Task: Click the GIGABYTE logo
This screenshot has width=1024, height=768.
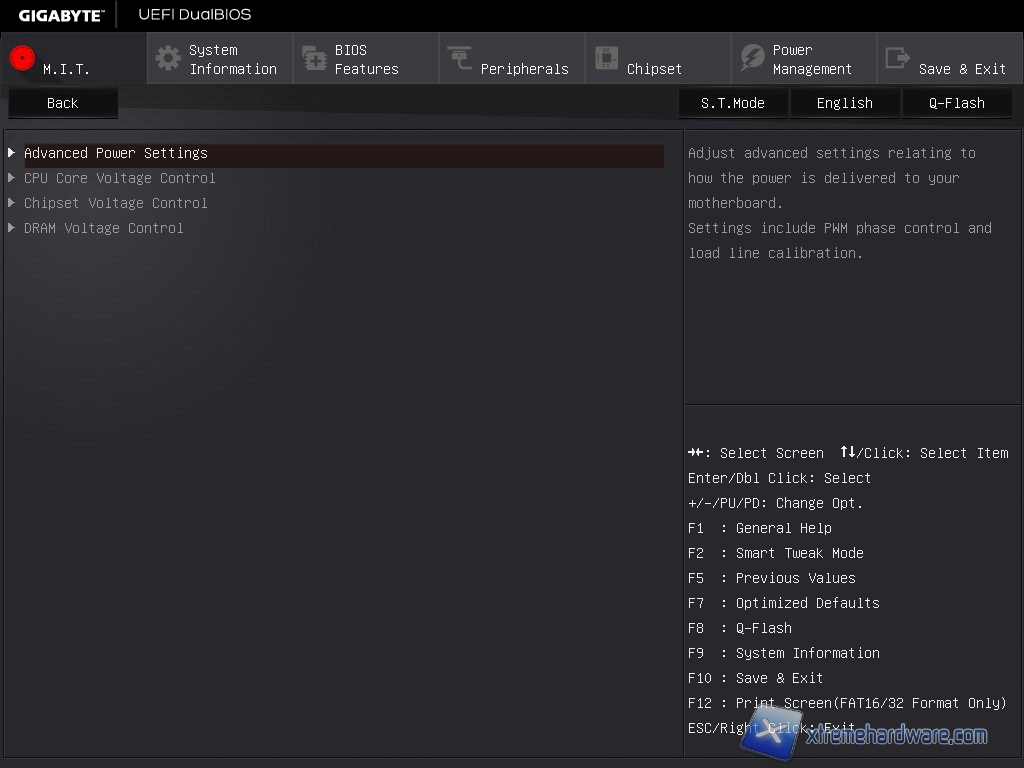Action: pos(60,15)
